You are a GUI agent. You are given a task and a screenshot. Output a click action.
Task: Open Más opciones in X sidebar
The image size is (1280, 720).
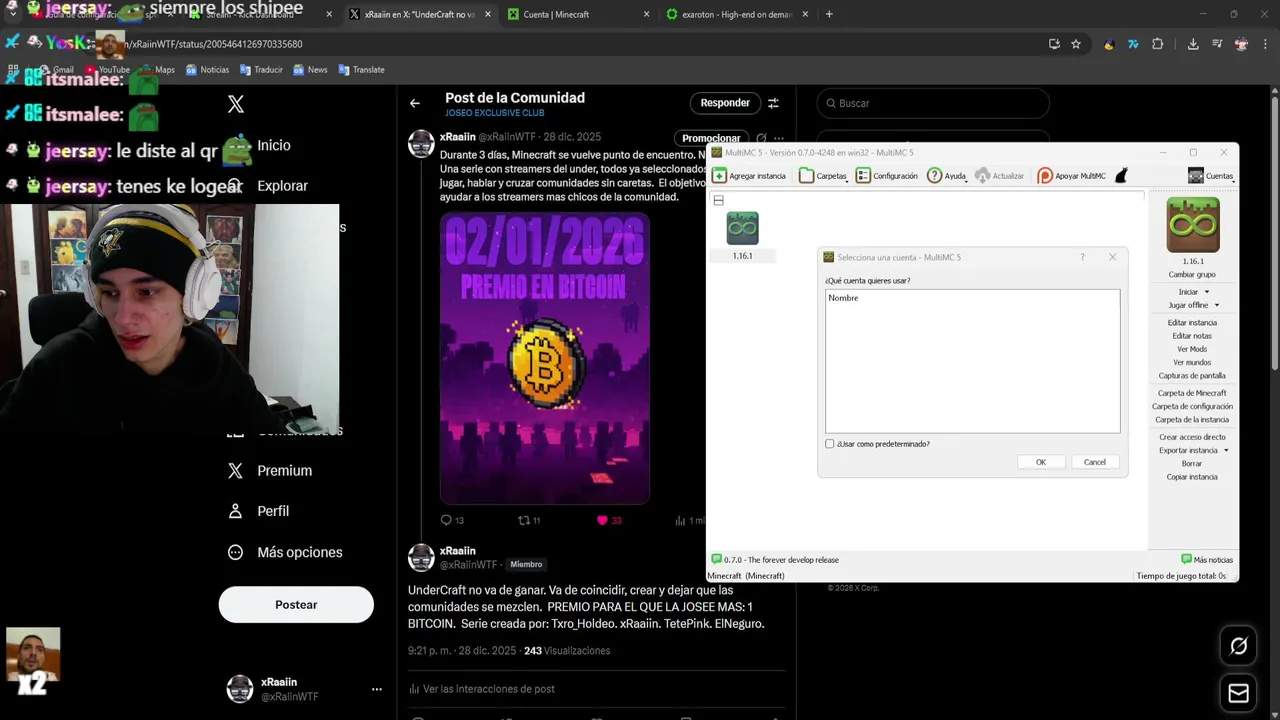[285, 552]
